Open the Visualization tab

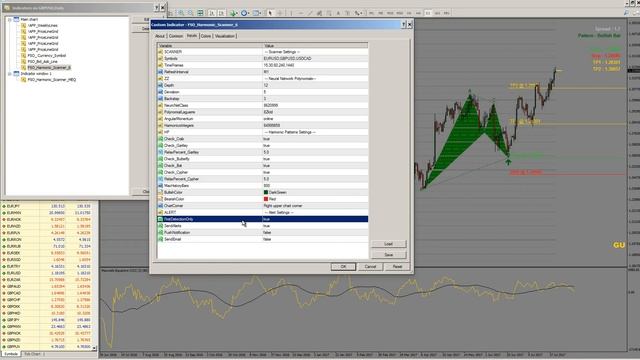point(225,36)
